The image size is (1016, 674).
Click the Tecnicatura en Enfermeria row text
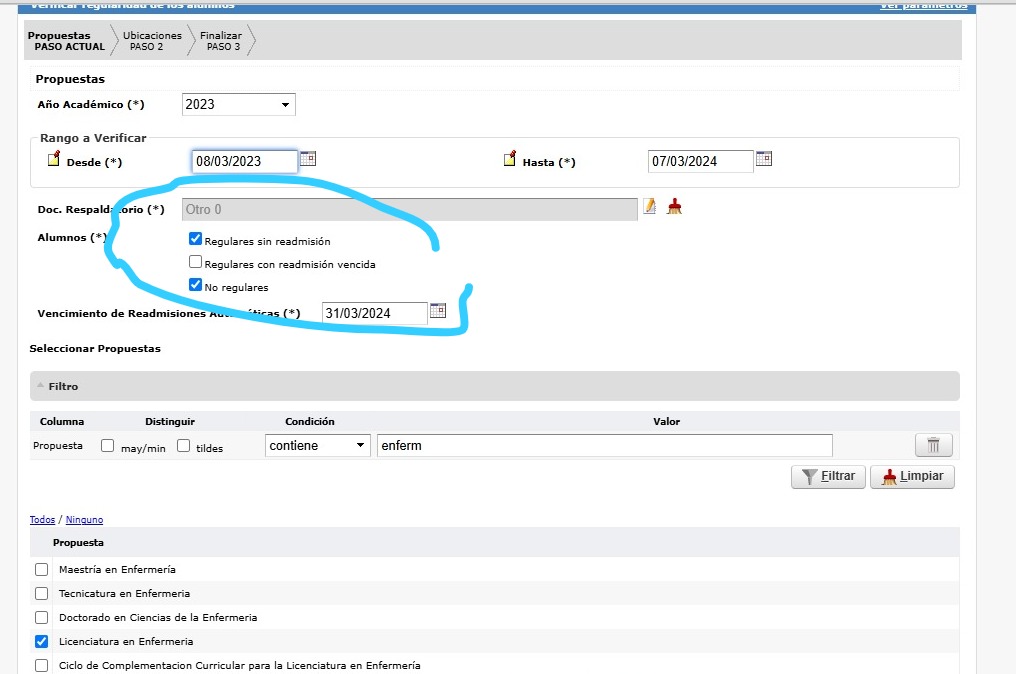tap(124, 594)
